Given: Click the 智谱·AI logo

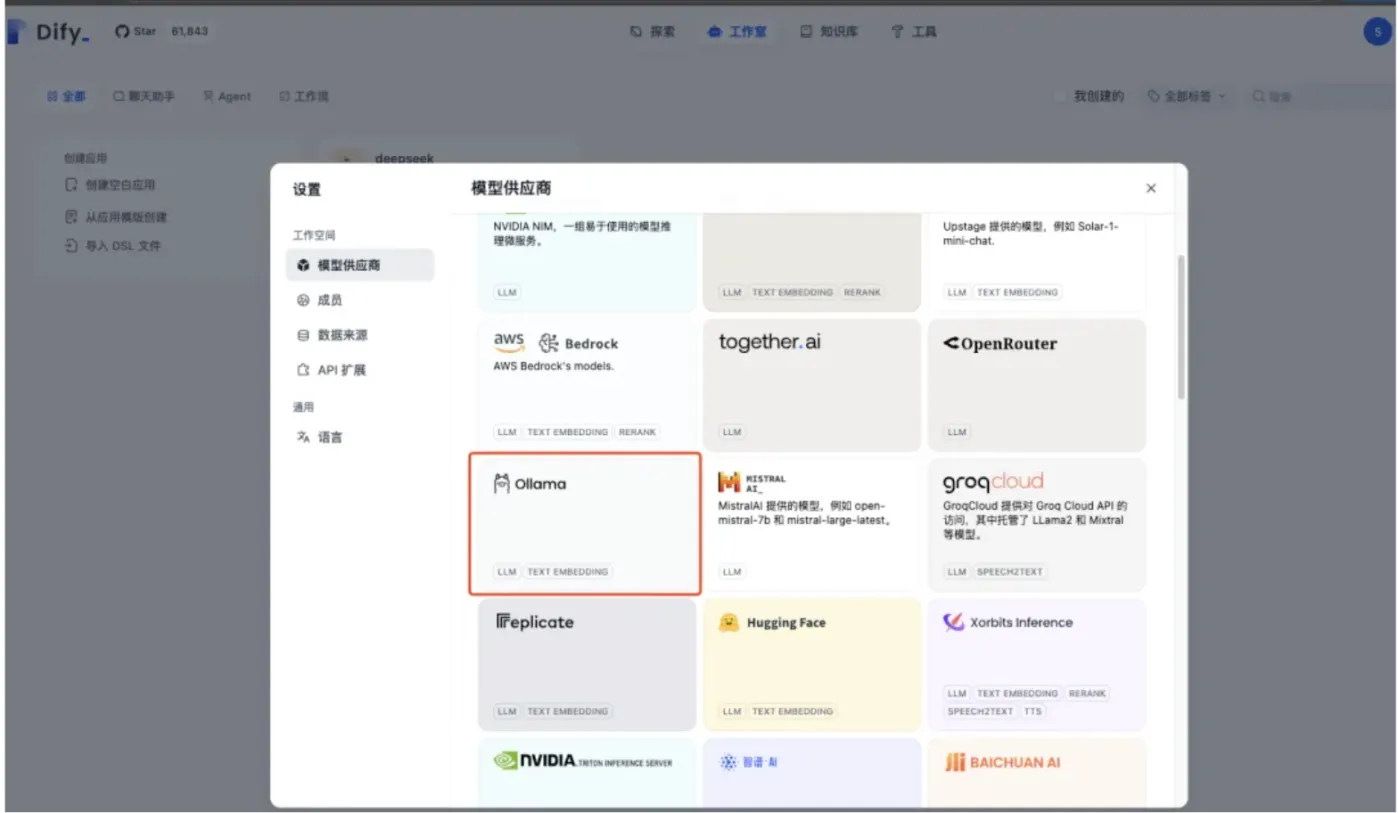Looking at the screenshot, I should pos(749,762).
